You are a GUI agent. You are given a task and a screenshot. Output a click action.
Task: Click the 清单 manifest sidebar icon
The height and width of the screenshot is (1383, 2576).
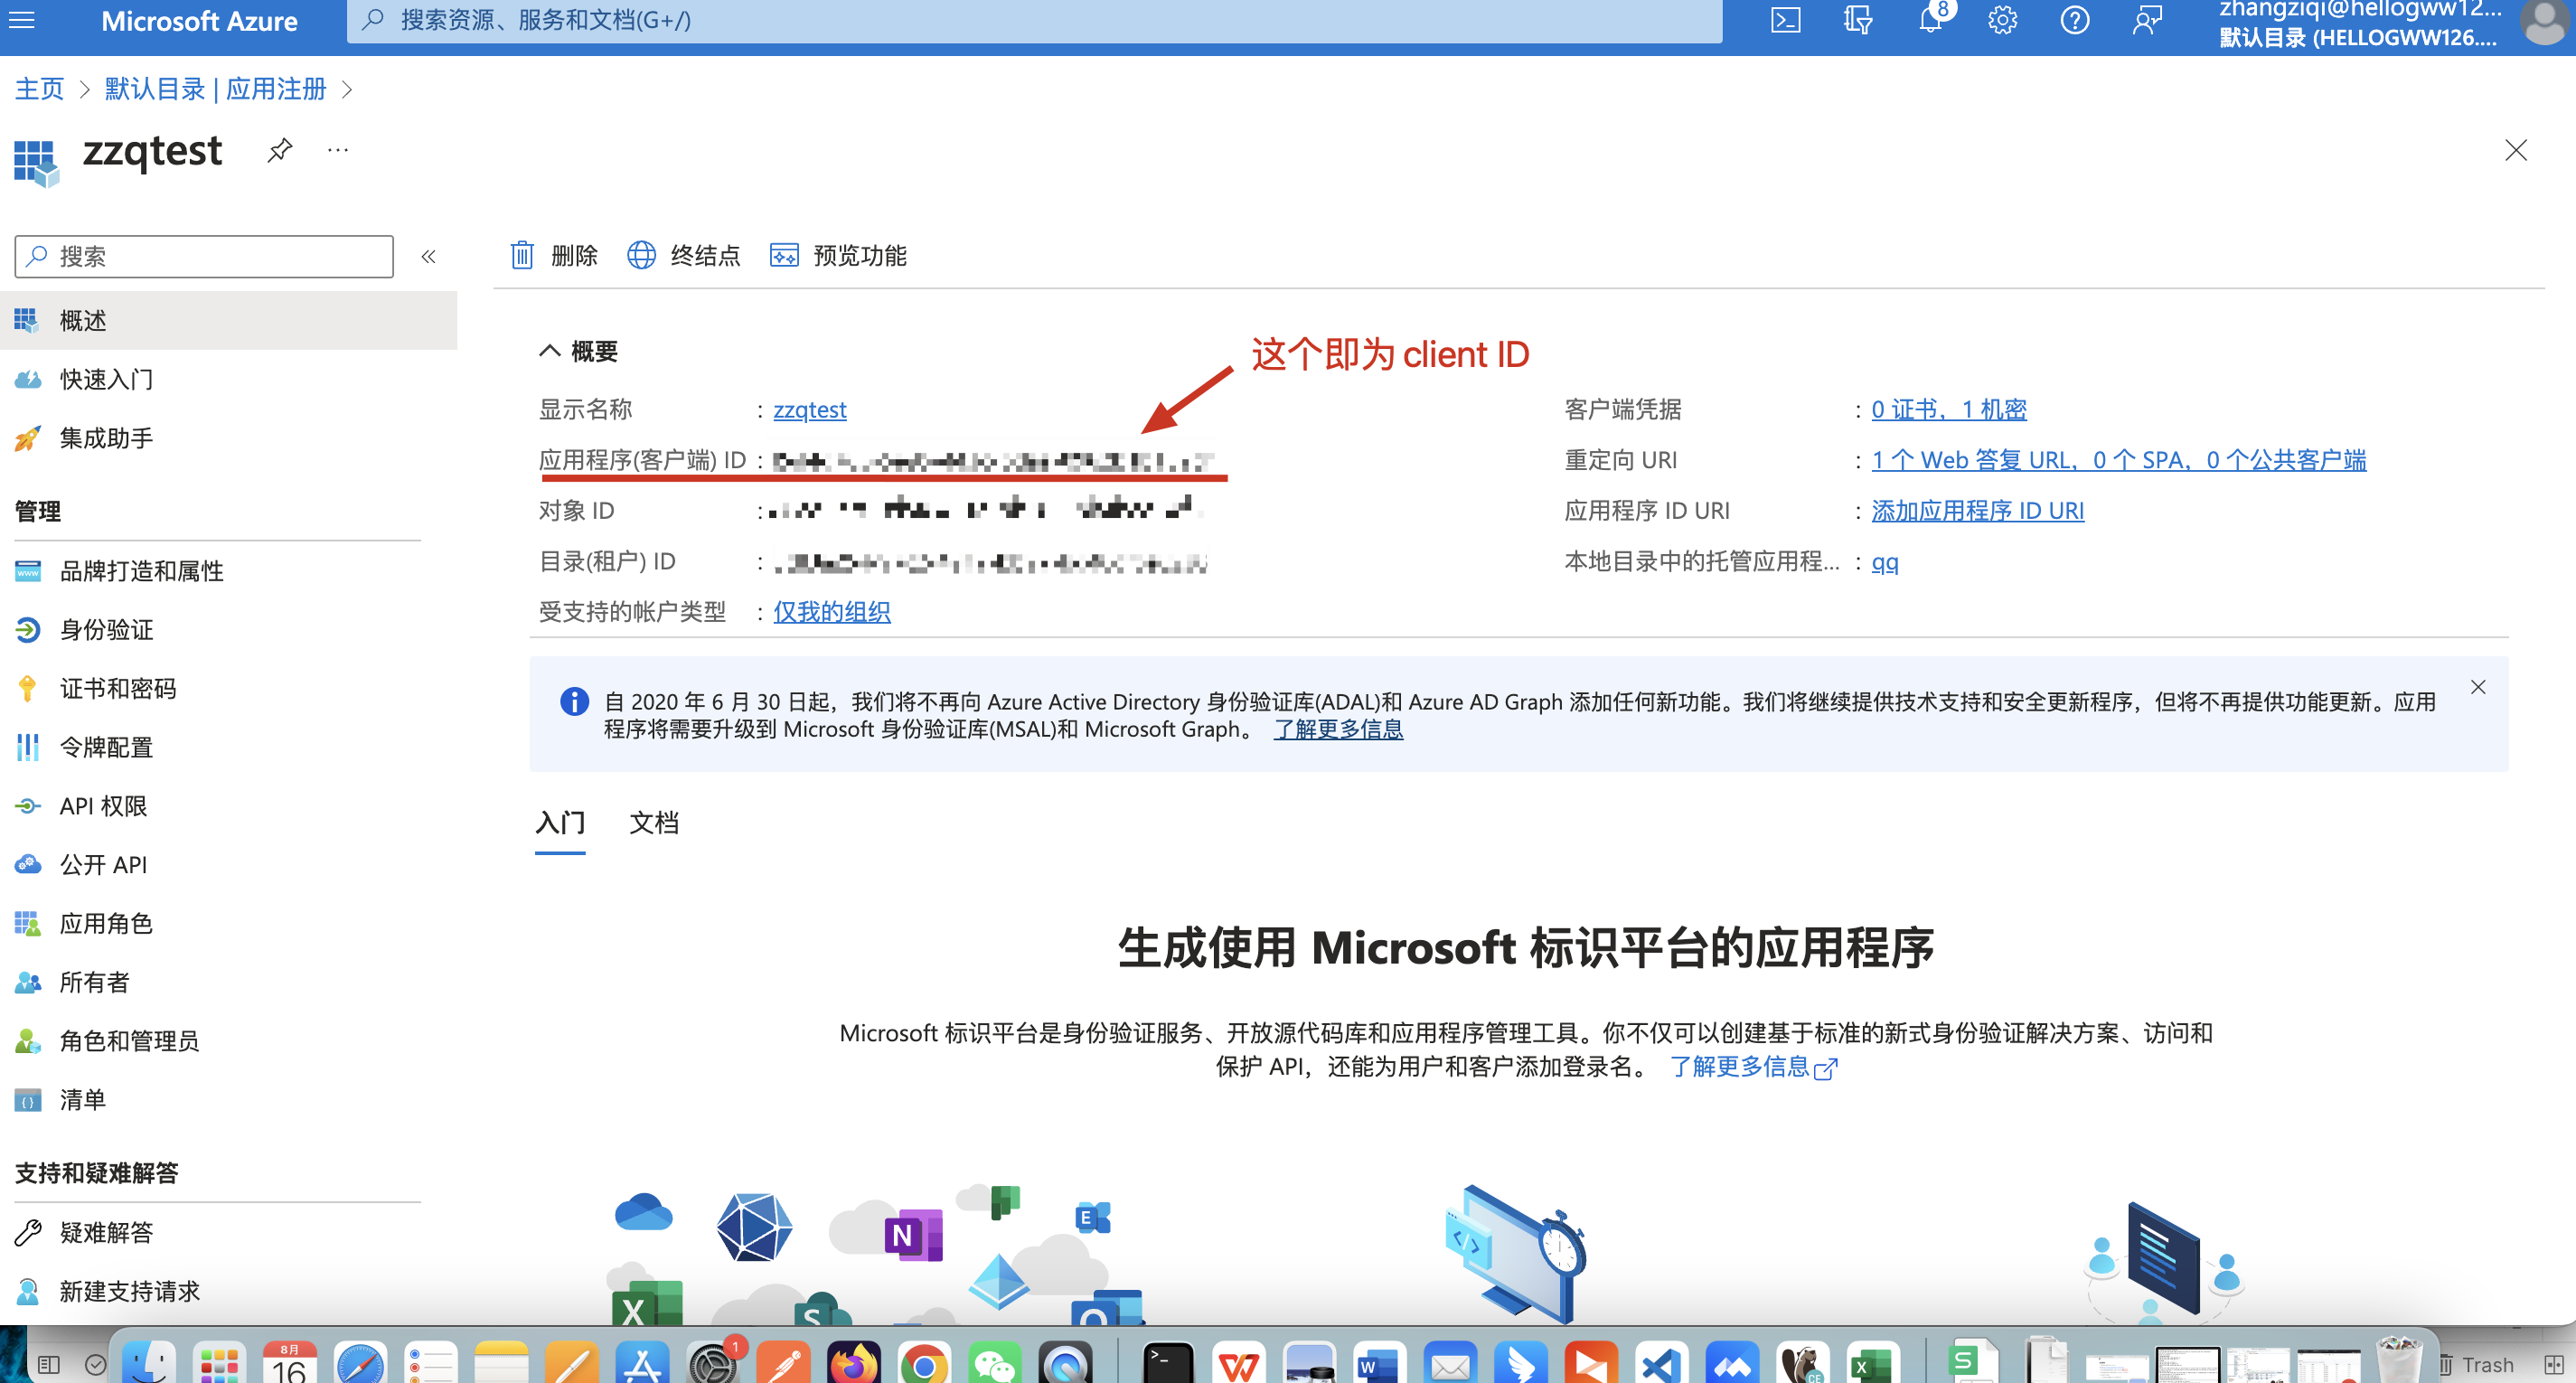[28, 1100]
